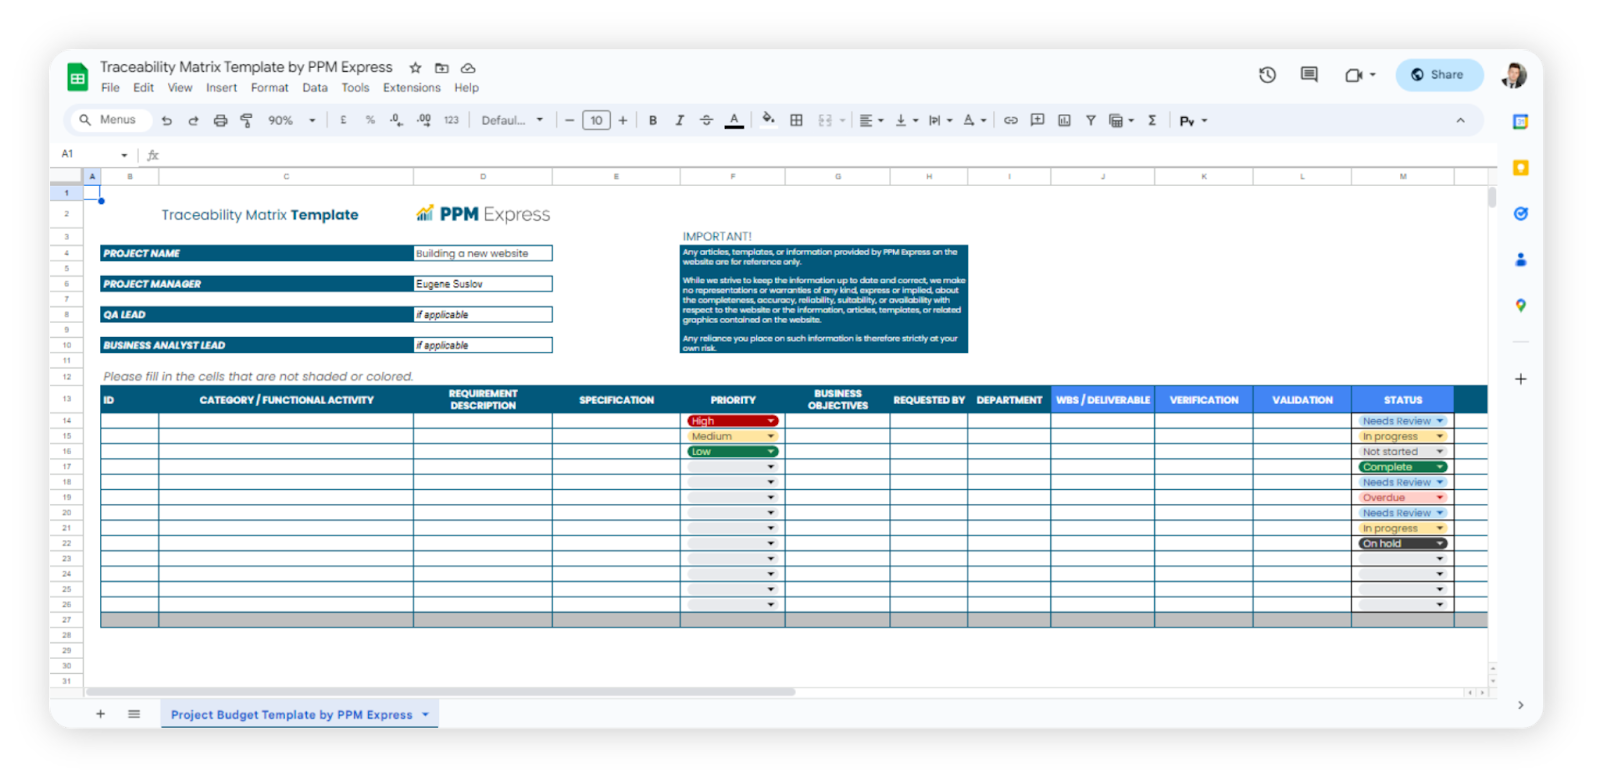
Task: Format as percent with the % icon
Action: coord(370,120)
